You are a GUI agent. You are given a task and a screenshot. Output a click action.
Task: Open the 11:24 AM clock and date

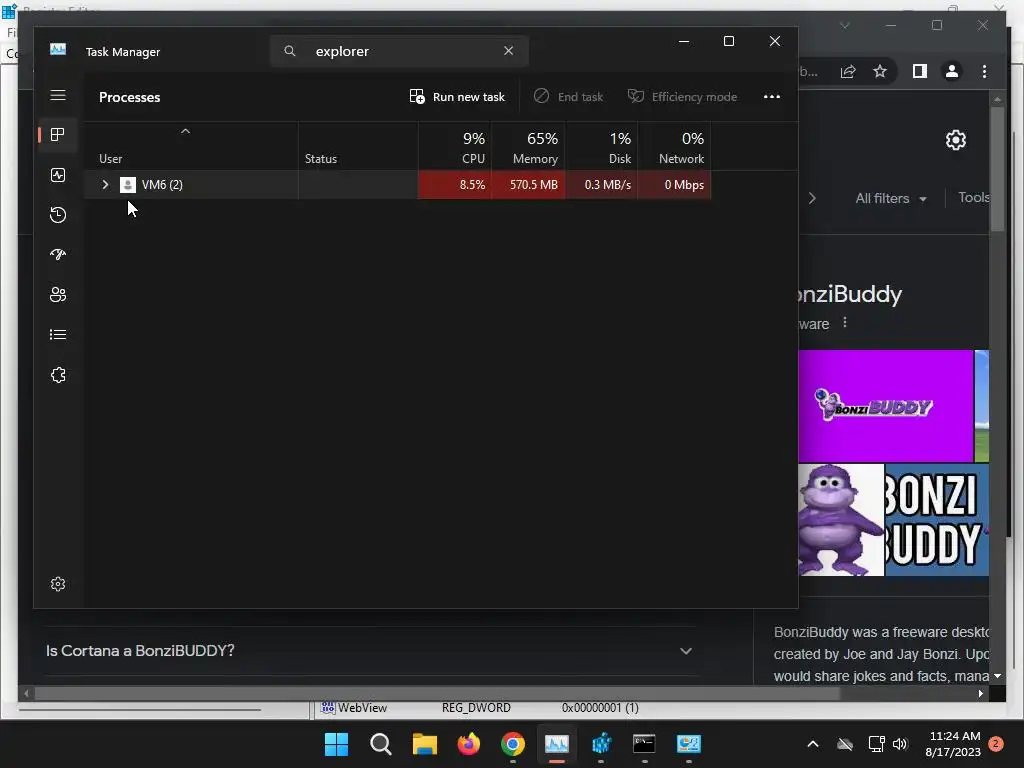pos(953,744)
